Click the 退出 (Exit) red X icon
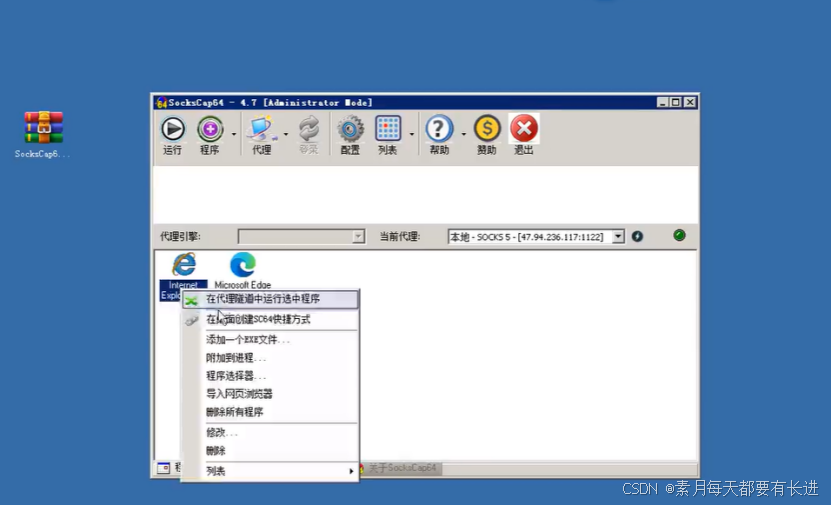Image resolution: width=831 pixels, height=505 pixels. click(x=524, y=129)
